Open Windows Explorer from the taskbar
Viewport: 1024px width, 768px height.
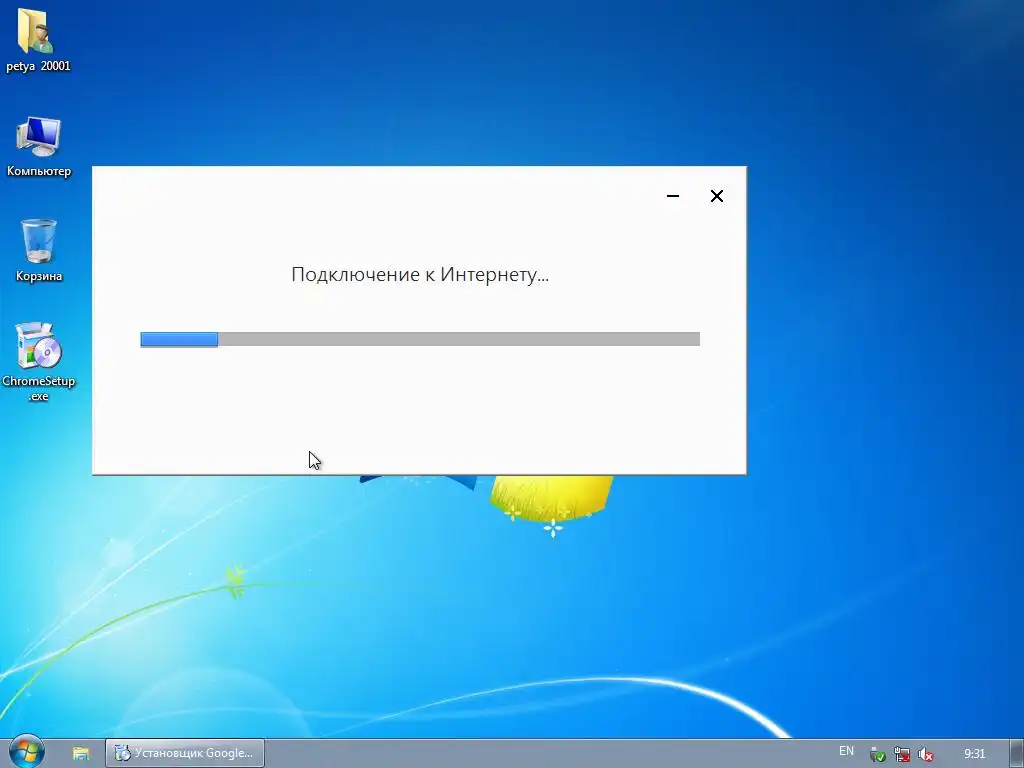pos(81,753)
